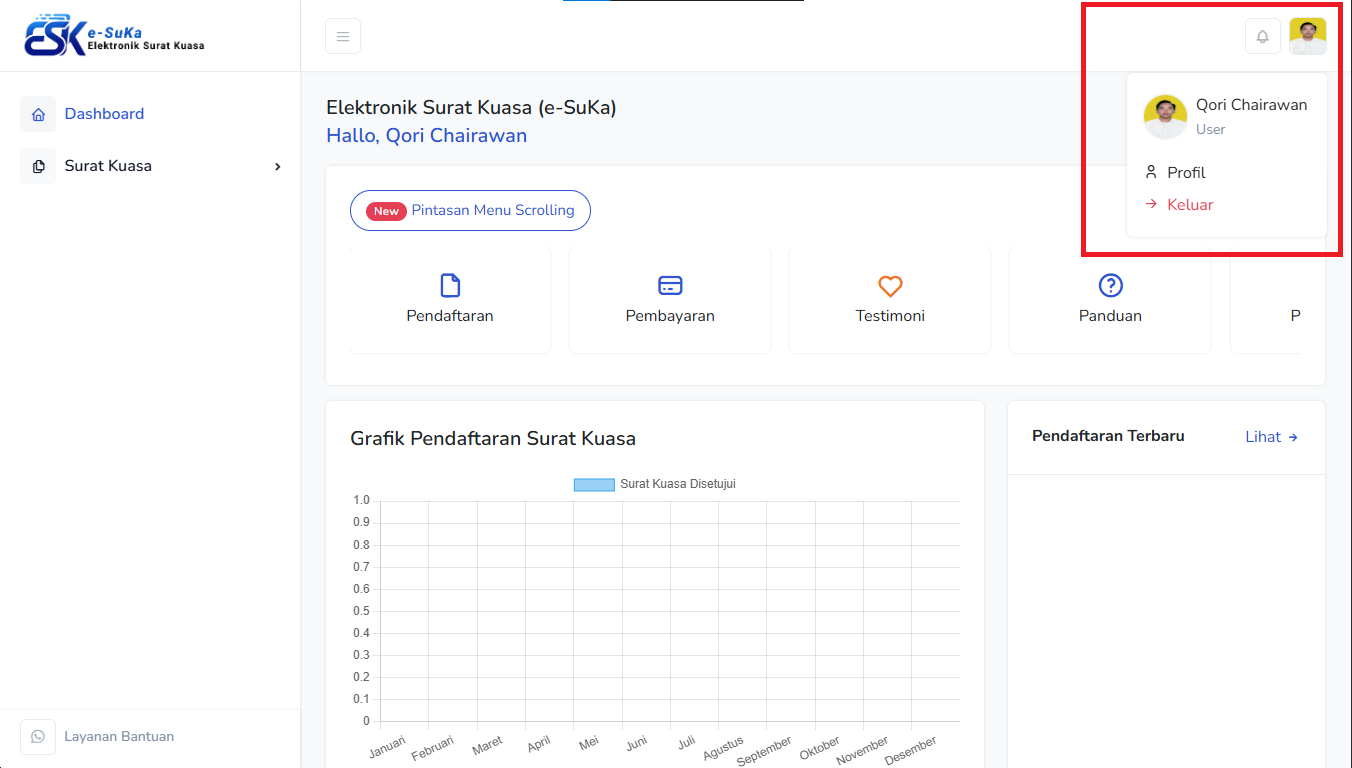Viewport: 1352px width, 768px height.
Task: Expand the Surat Kuasa sidebar menu
Action: [150, 166]
